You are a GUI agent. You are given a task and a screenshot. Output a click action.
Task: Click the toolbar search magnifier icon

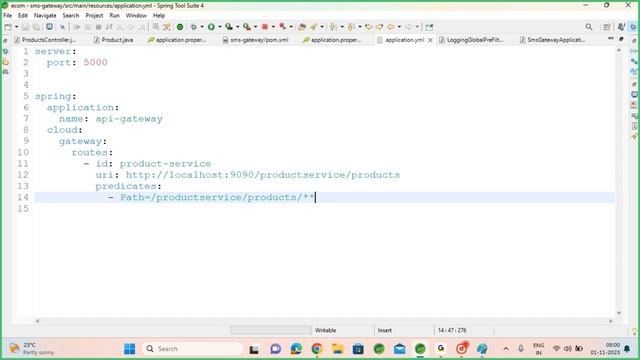(x=589, y=27)
